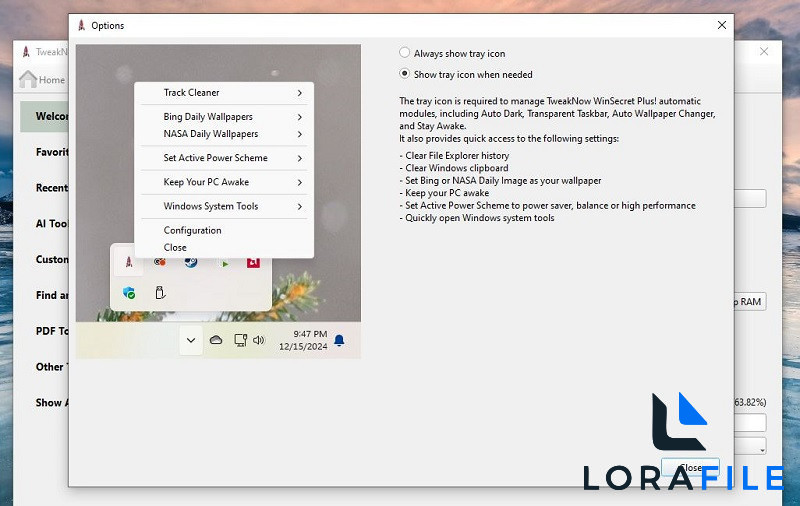Click the green play tray icon in preview
800x506 pixels.
point(224,263)
